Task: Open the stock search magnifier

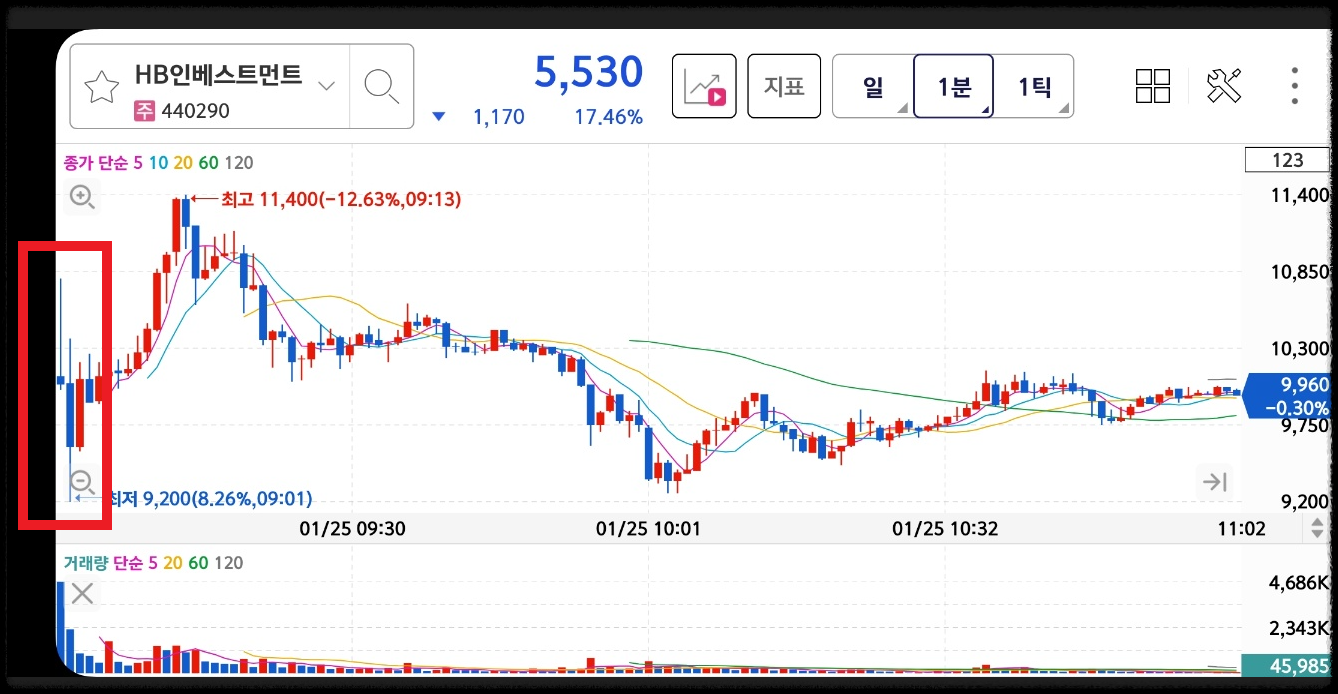Action: [381, 86]
